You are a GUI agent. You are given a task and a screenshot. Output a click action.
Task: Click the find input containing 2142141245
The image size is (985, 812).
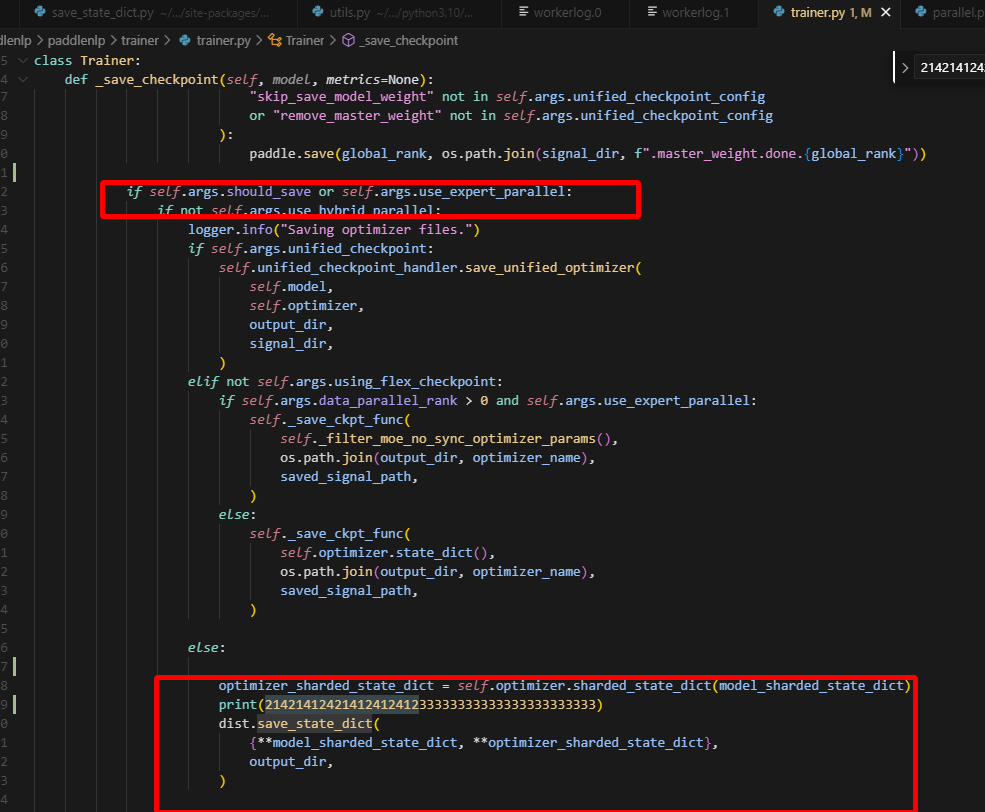[x=950, y=68]
